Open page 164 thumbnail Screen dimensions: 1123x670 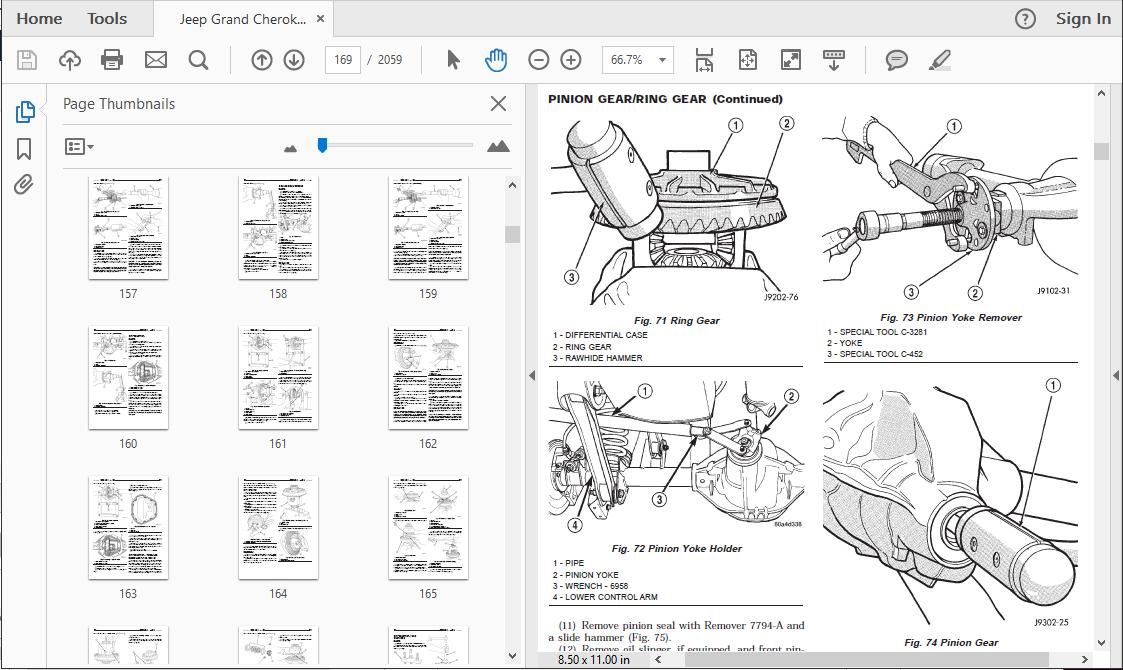(x=278, y=527)
